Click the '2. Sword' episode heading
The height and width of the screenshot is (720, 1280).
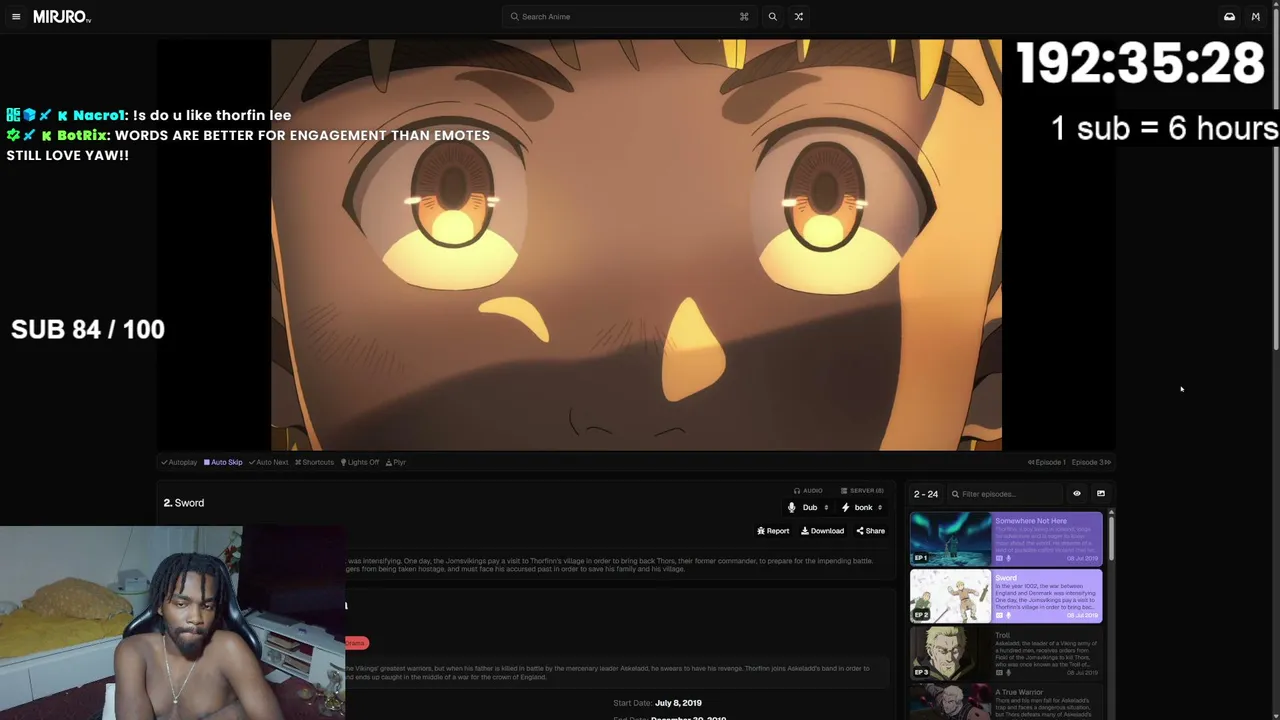(x=184, y=503)
